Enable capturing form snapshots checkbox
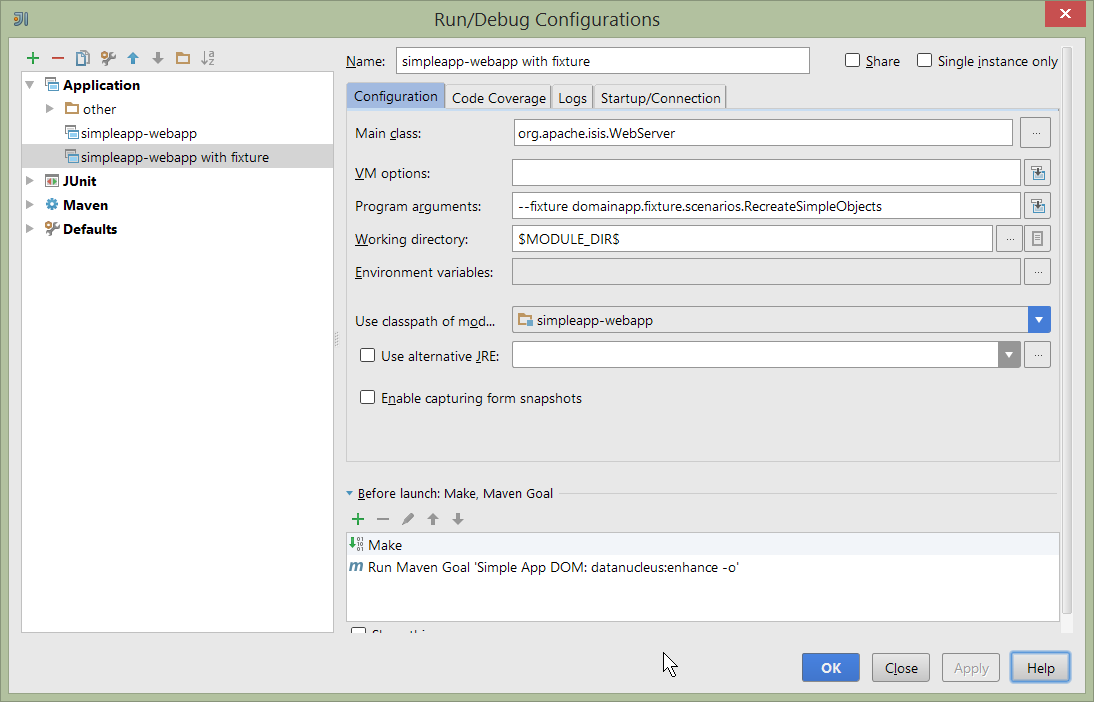This screenshot has width=1094, height=702. click(x=368, y=398)
